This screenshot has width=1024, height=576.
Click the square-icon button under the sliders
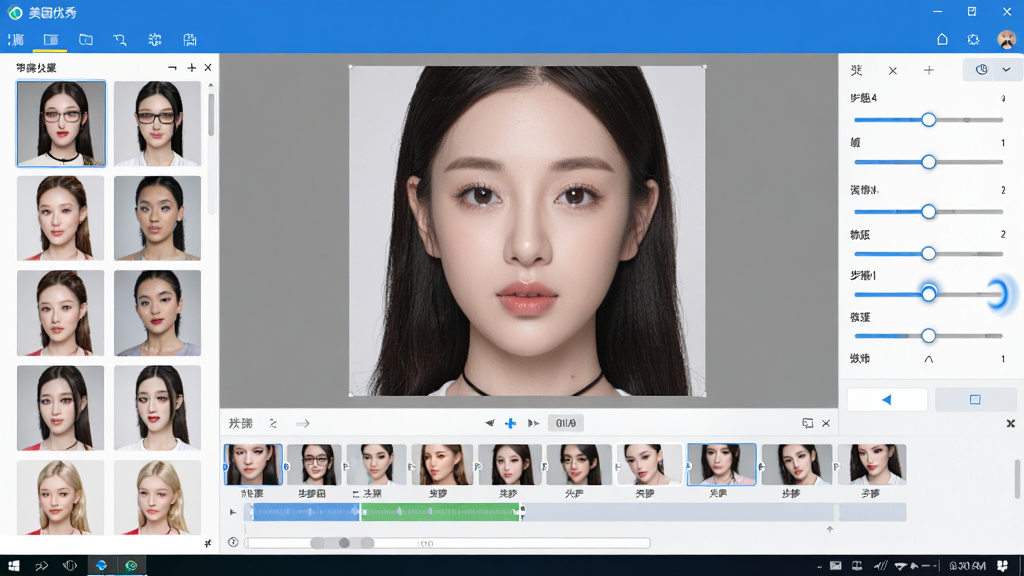[975, 399]
